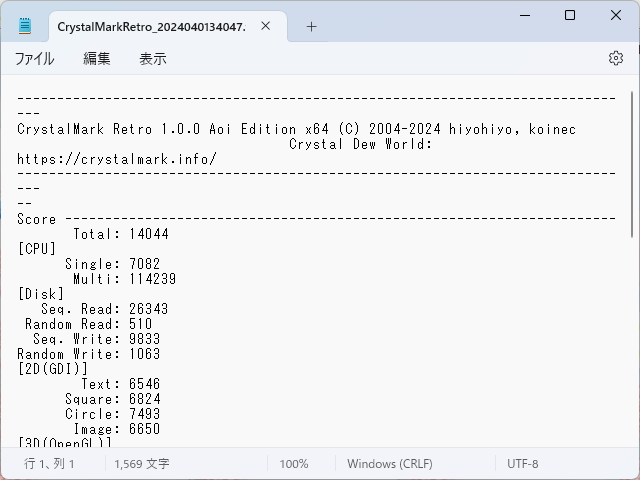The height and width of the screenshot is (480, 640).
Task: Click the Random Read: 510 line
Action: point(89,324)
